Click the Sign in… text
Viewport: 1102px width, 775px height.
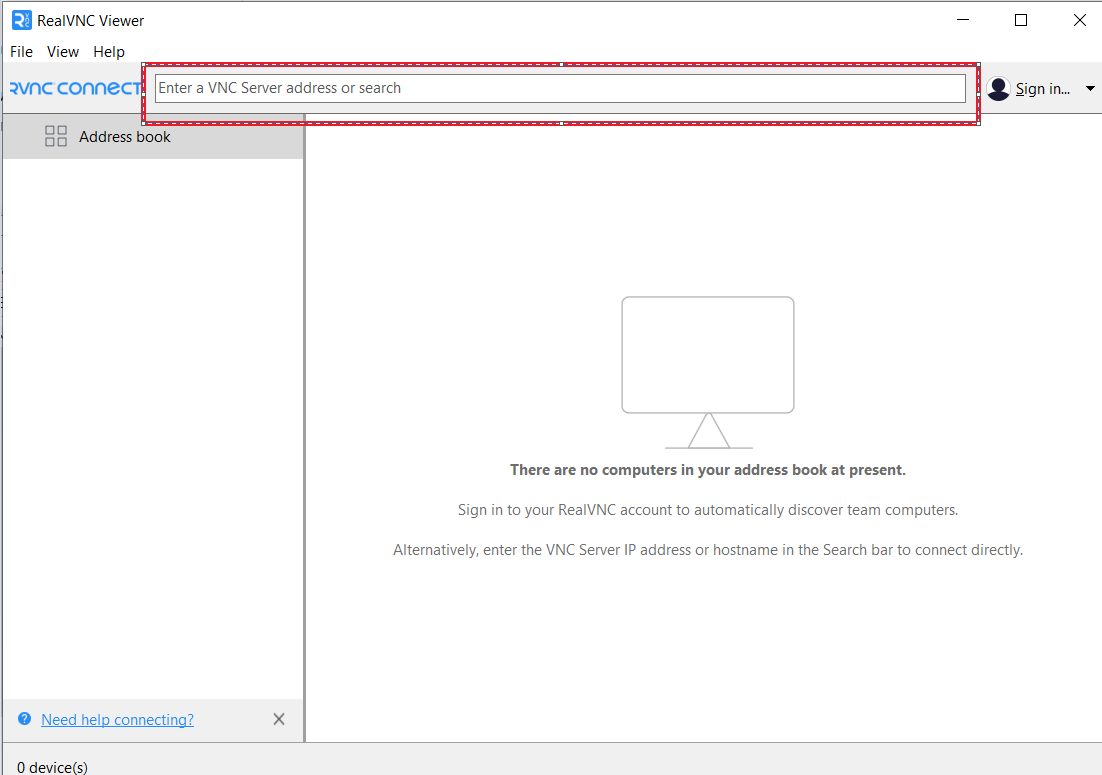1043,89
